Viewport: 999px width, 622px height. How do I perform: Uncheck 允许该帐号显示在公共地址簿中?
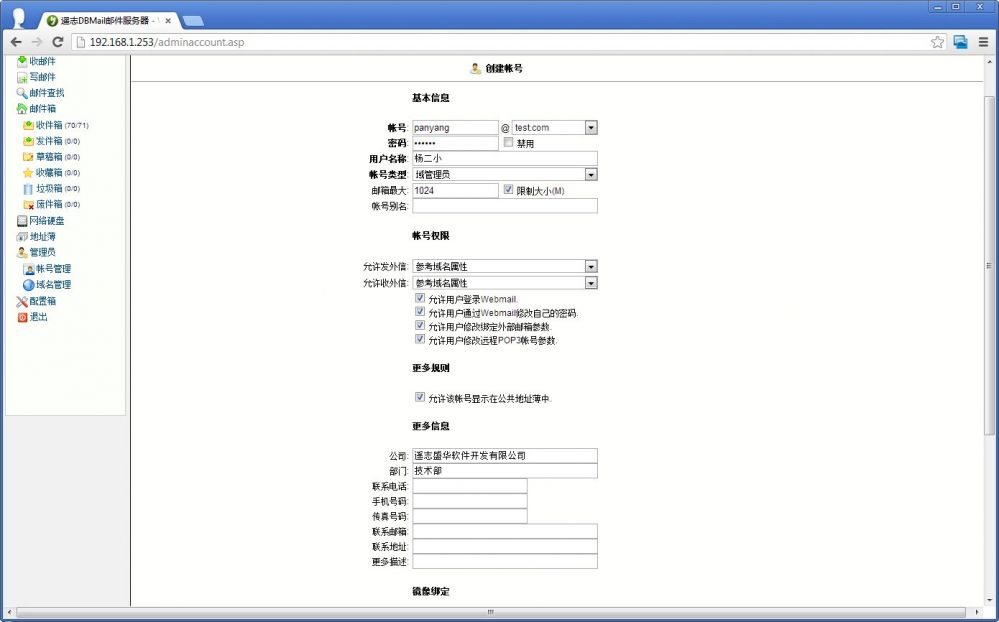coord(420,397)
